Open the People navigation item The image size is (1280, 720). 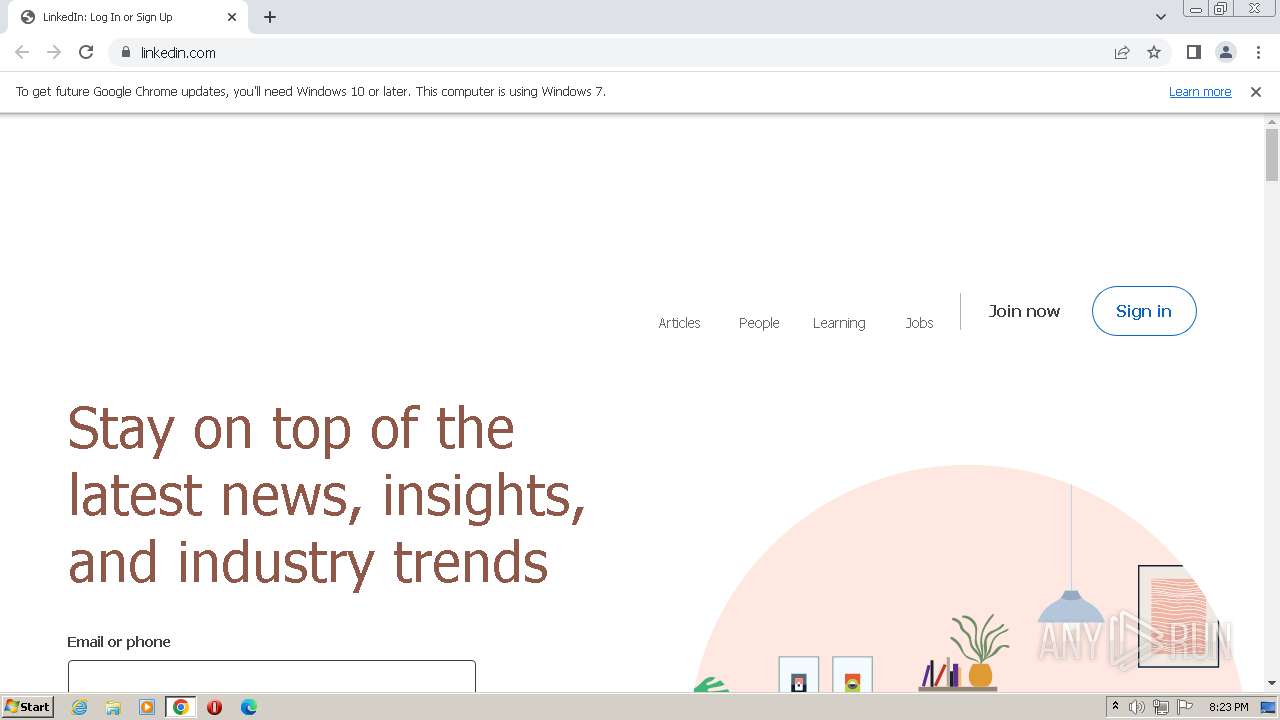tap(759, 323)
